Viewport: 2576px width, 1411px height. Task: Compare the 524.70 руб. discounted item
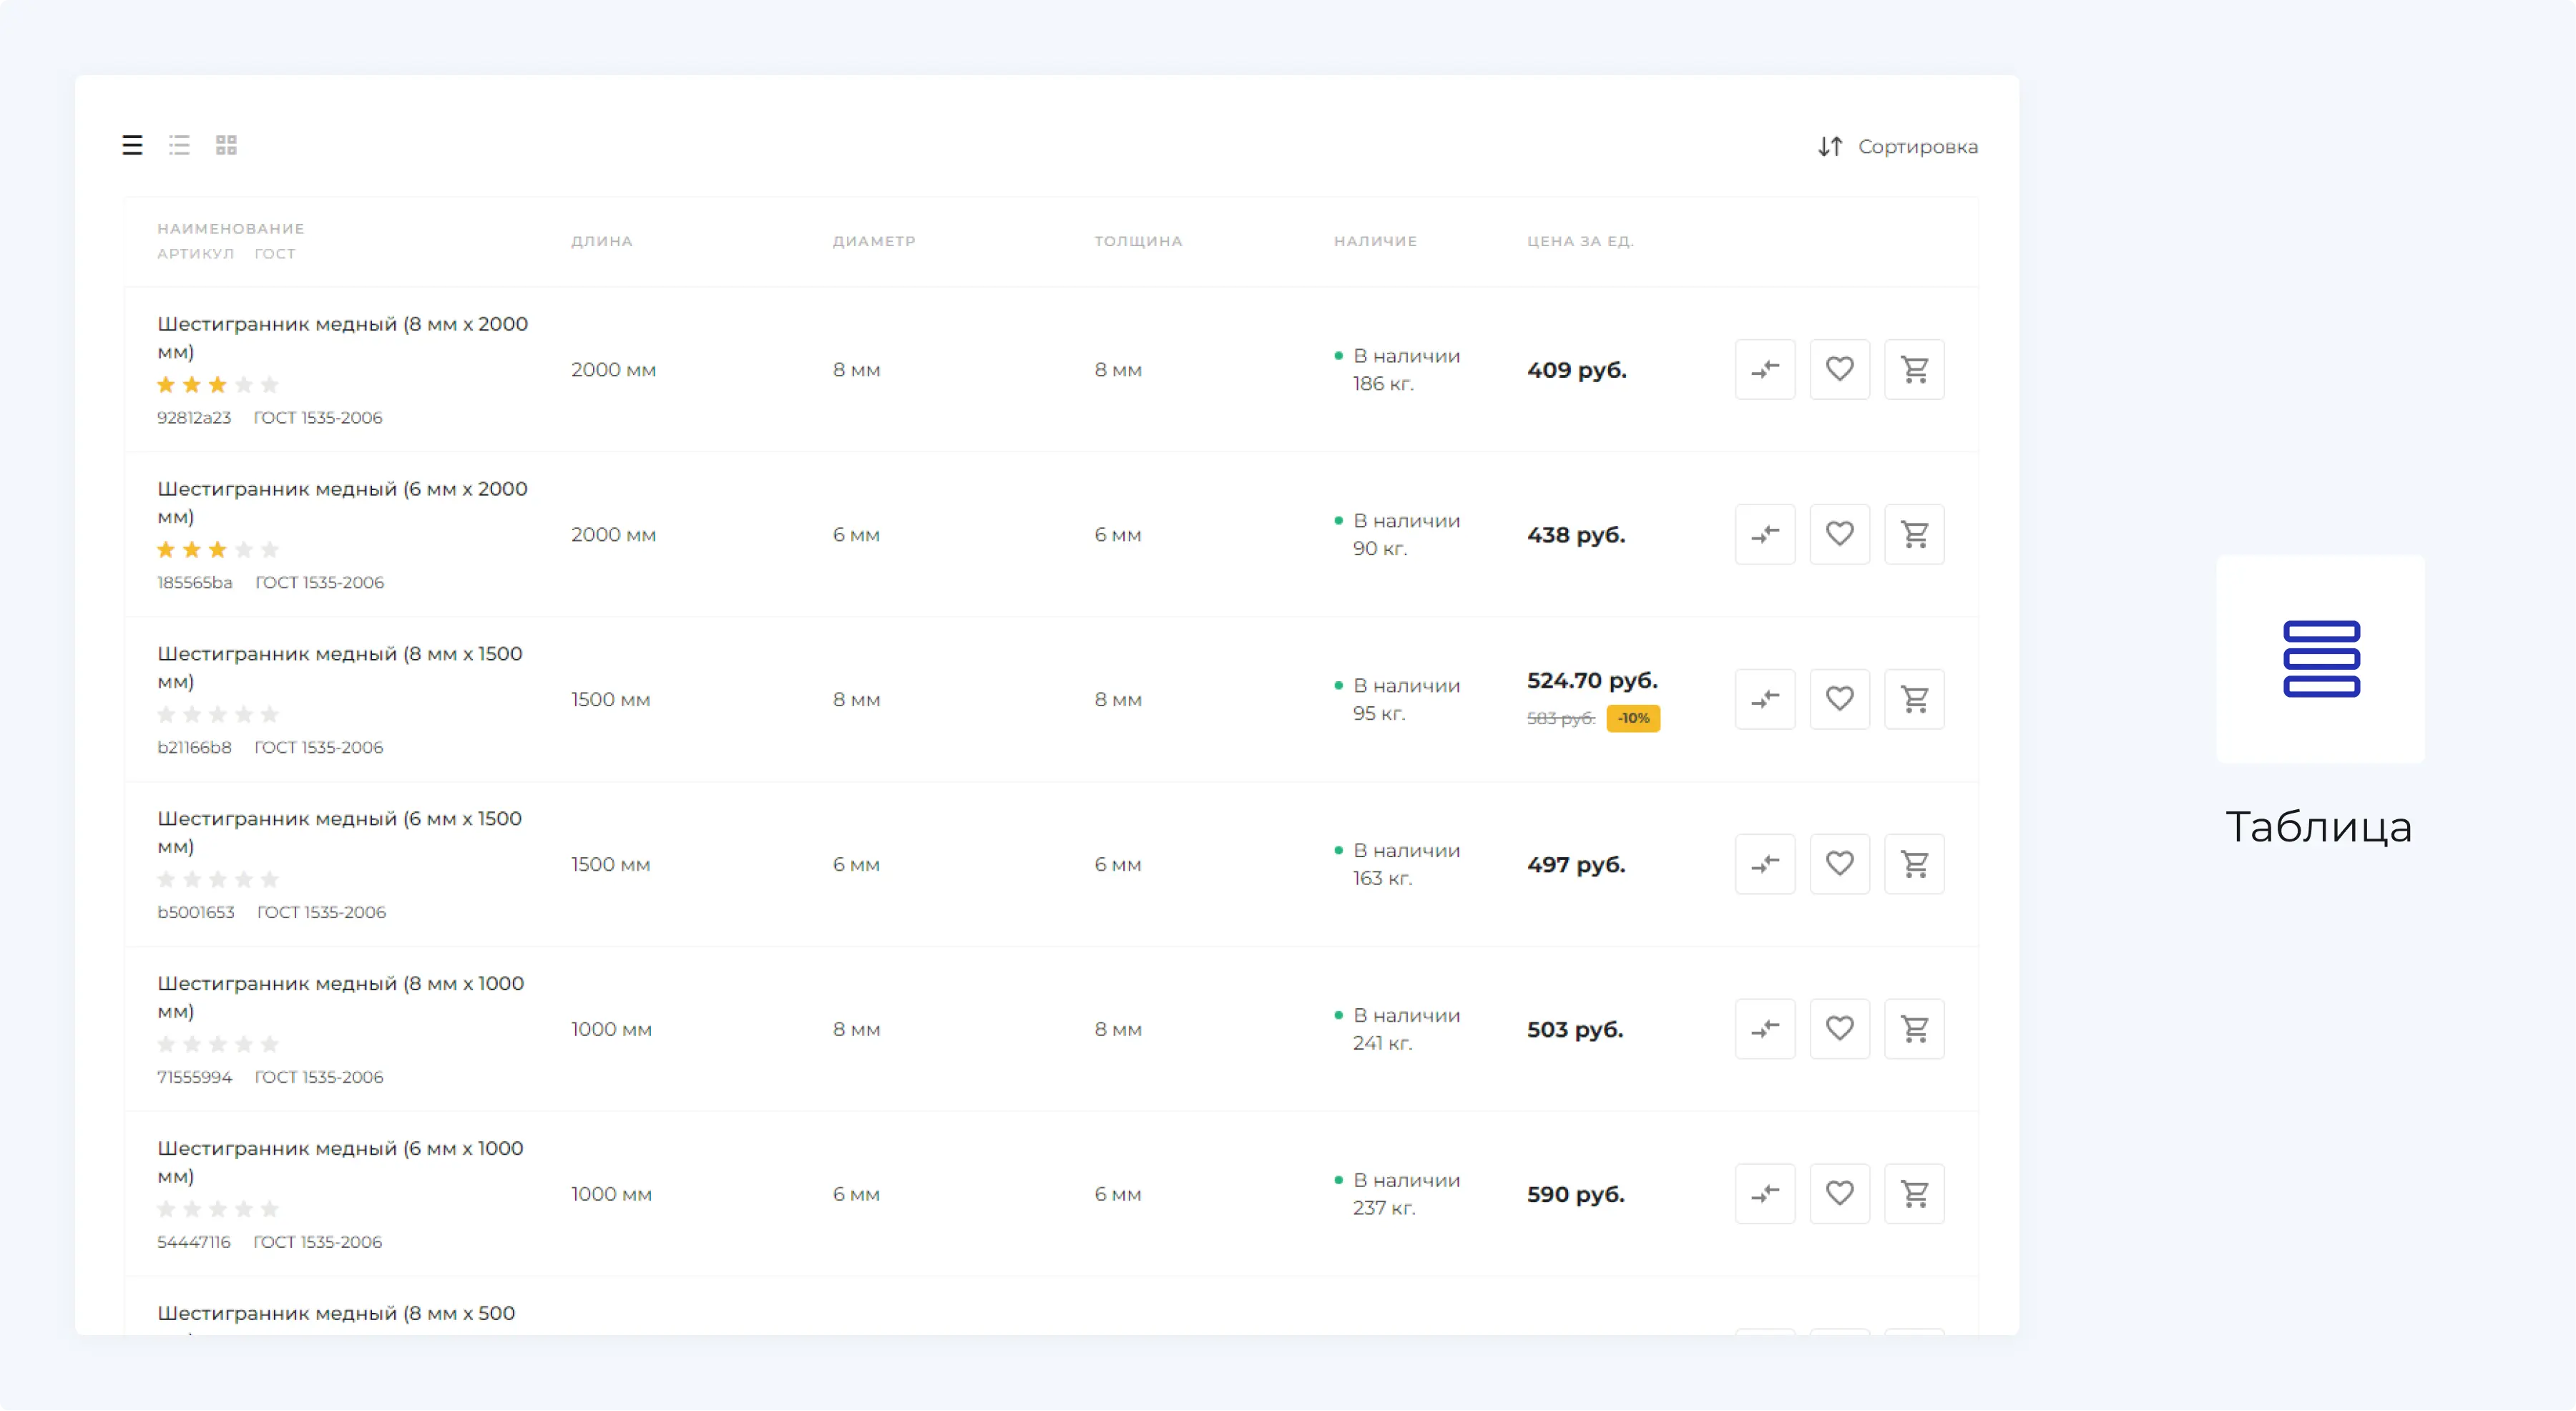pyautogui.click(x=1765, y=700)
